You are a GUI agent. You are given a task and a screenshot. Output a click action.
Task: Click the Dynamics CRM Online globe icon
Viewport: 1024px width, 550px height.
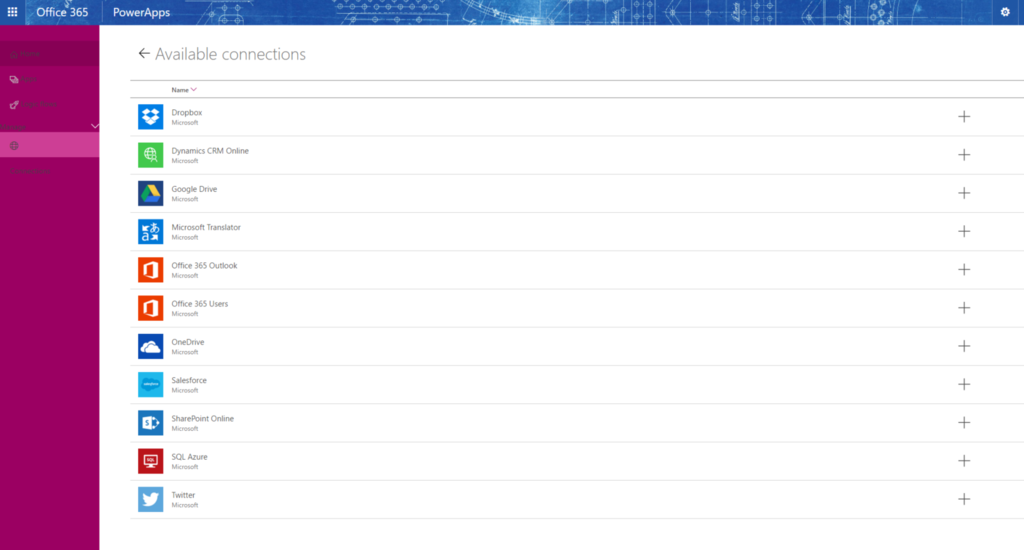click(150, 155)
